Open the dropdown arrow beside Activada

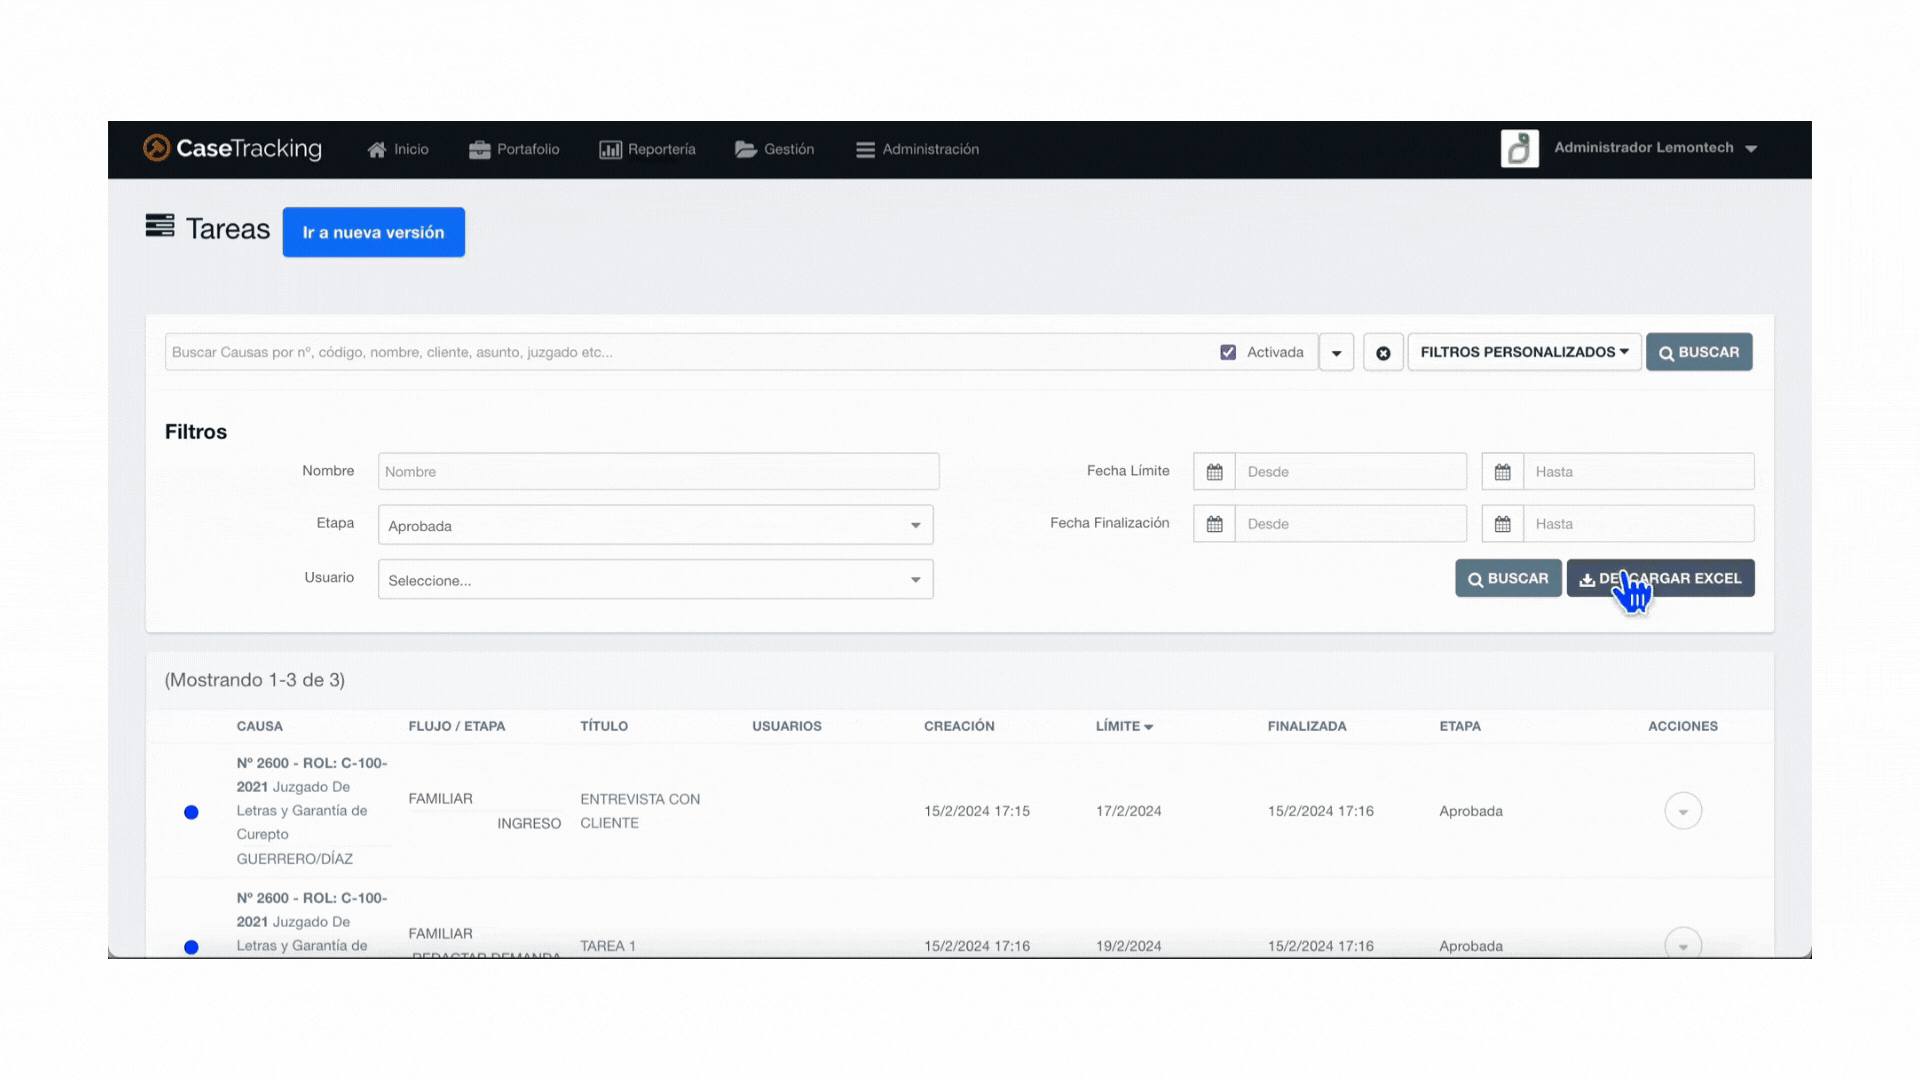1336,352
